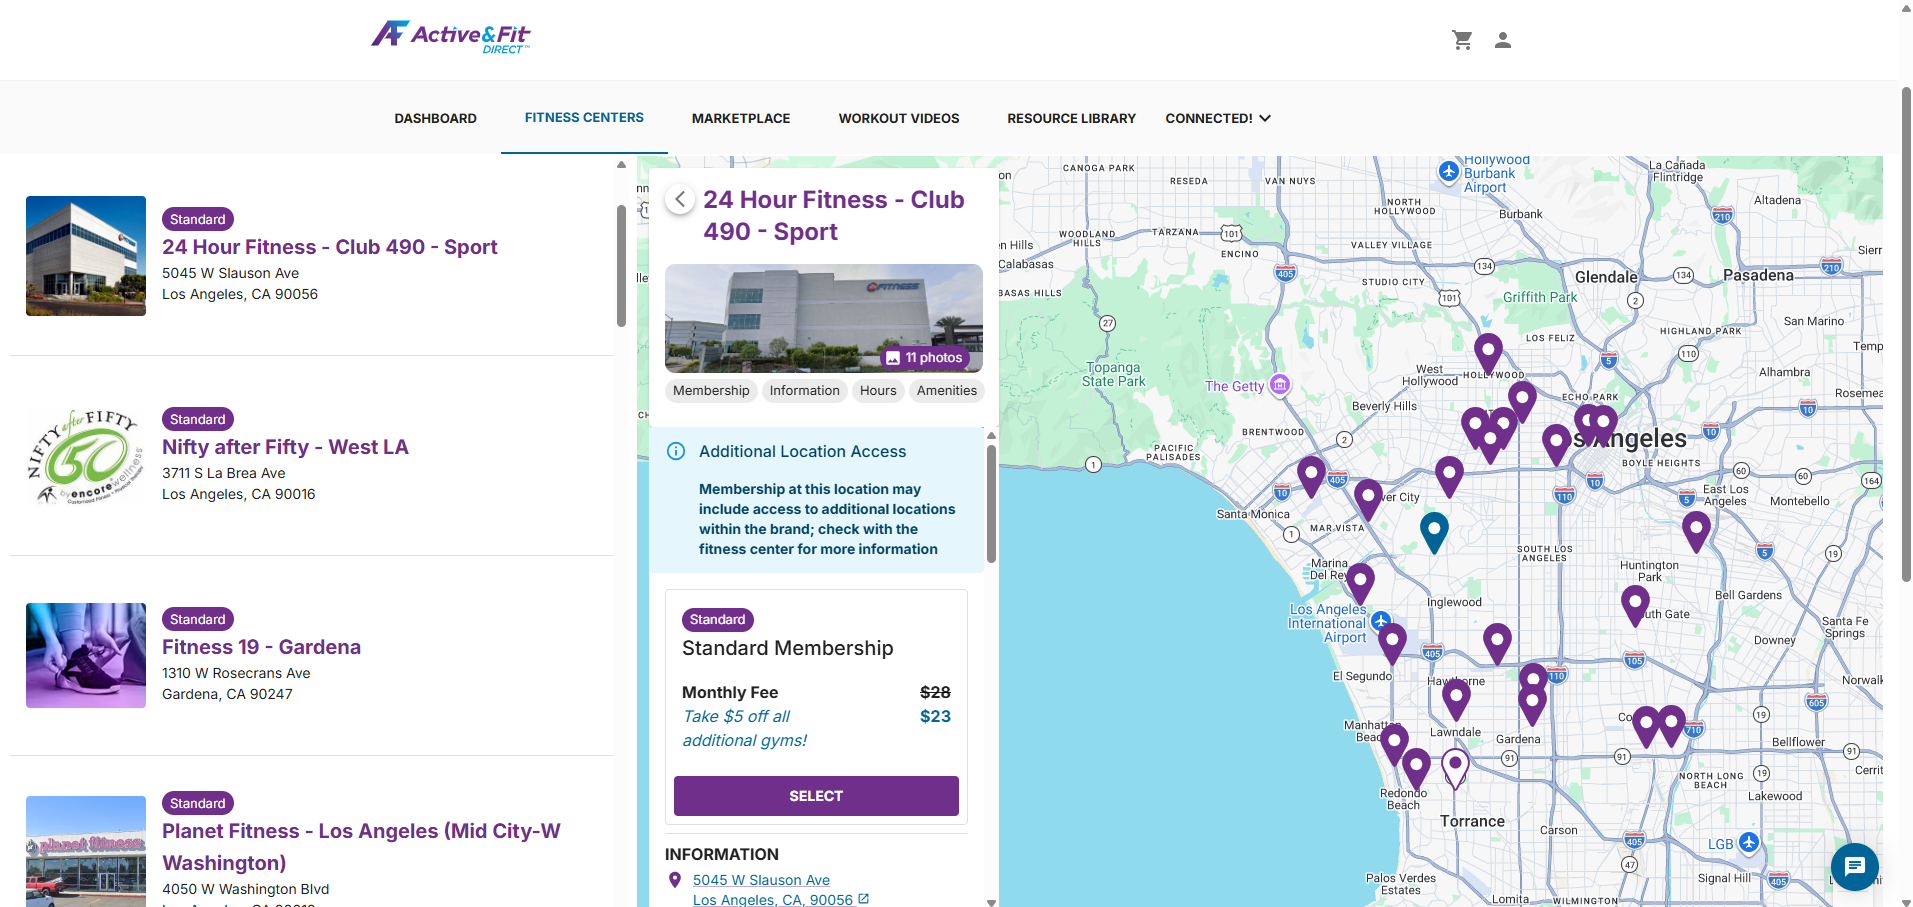Click the Fitness 19 shoe thumbnail
This screenshot has height=907, width=1913.
point(86,655)
